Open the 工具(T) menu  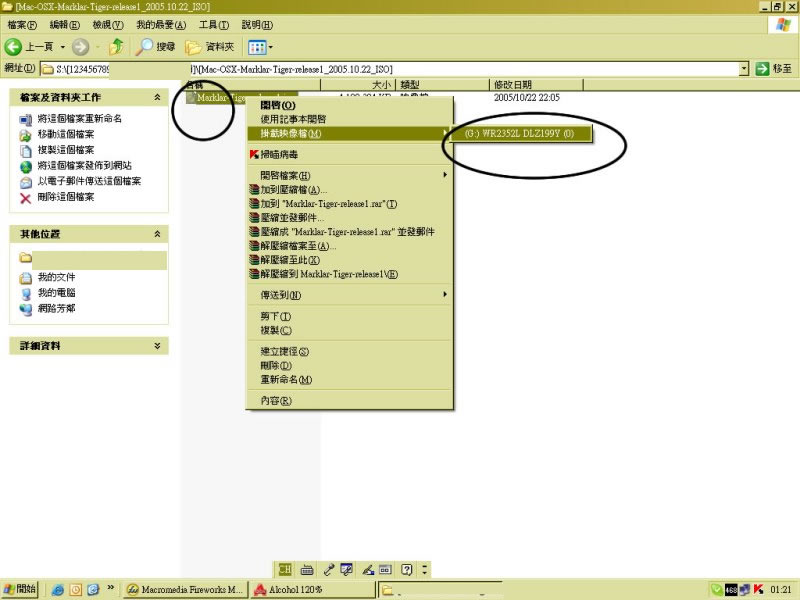pyautogui.click(x=214, y=24)
